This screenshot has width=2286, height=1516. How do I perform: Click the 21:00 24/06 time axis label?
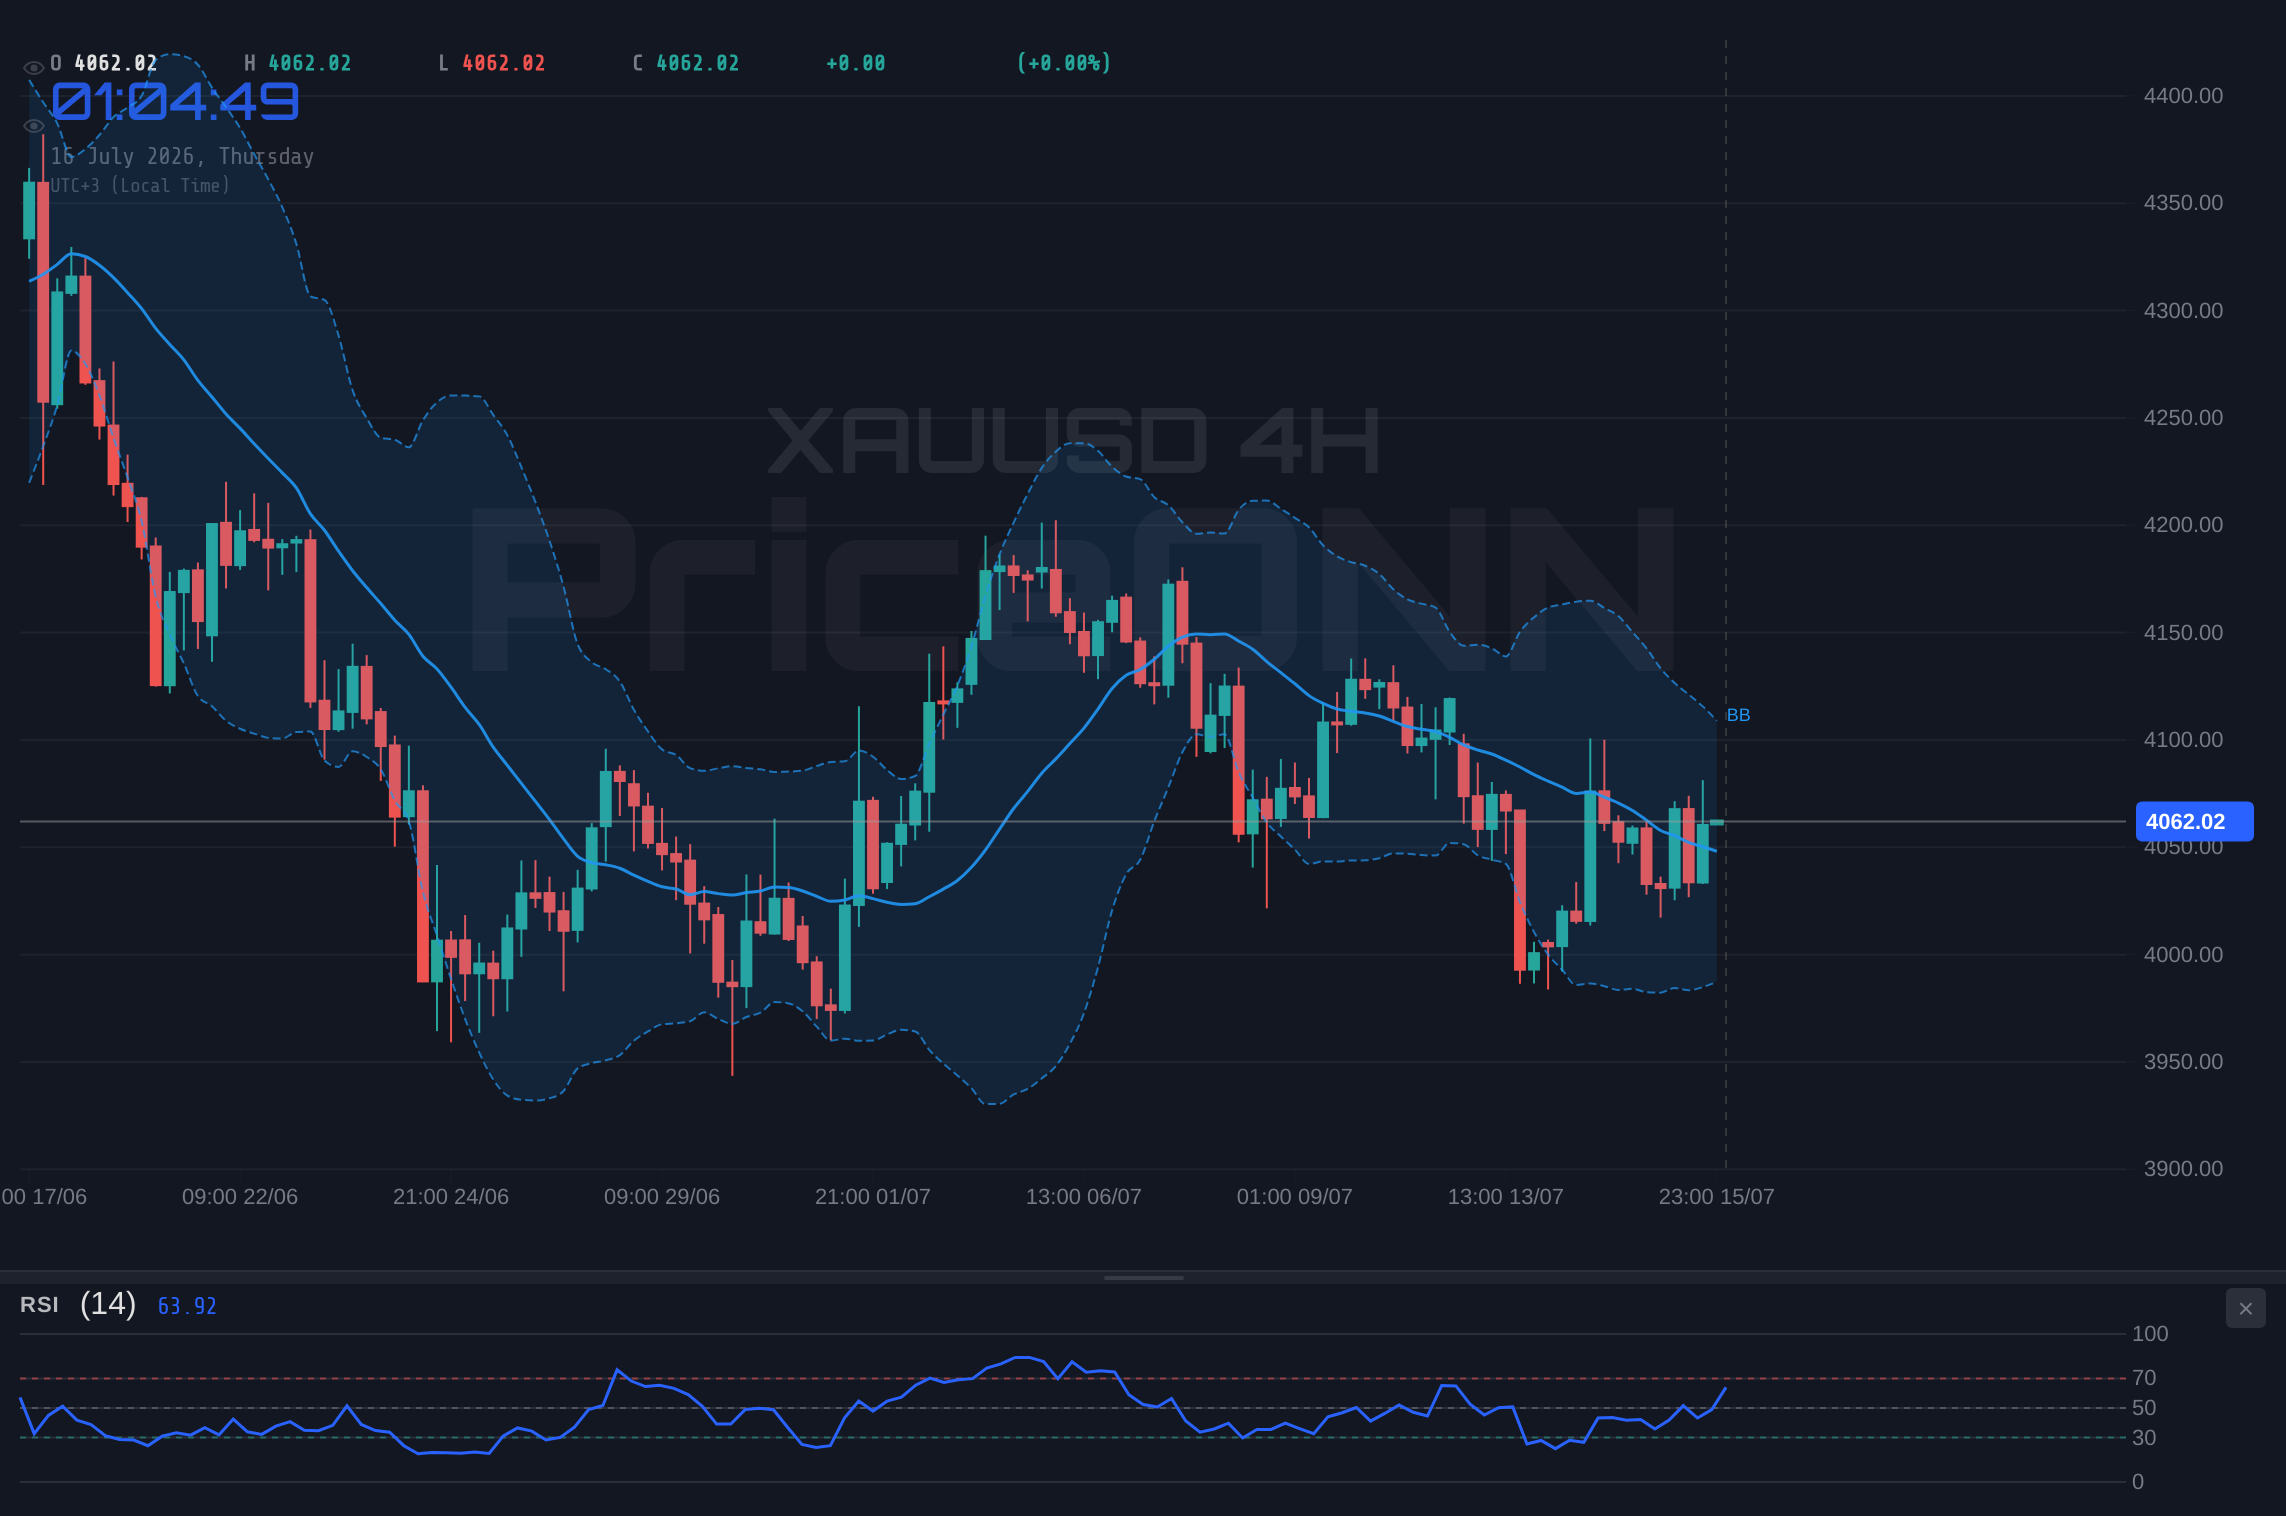[x=451, y=1197]
